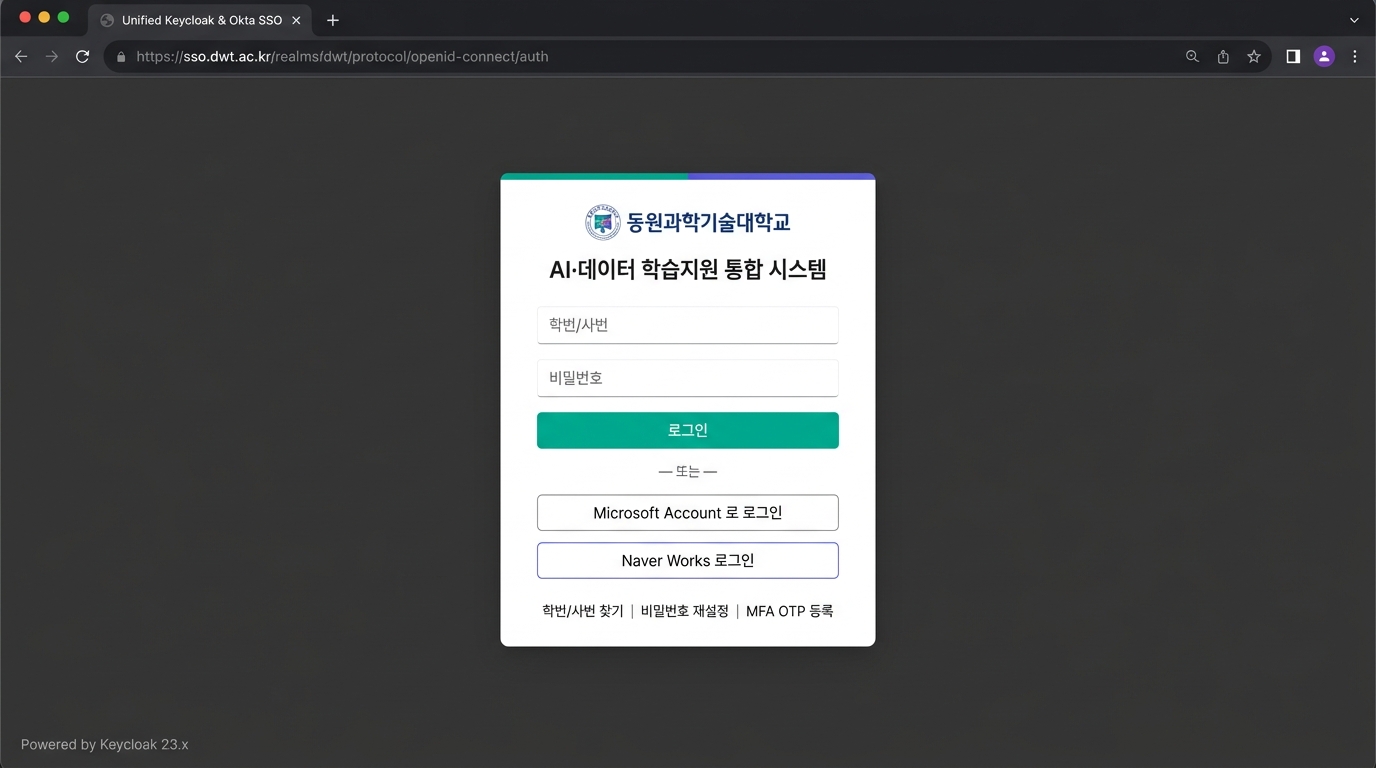This screenshot has width=1376, height=768.
Task: Click the green macOS maximize window button
Action: (x=63, y=18)
